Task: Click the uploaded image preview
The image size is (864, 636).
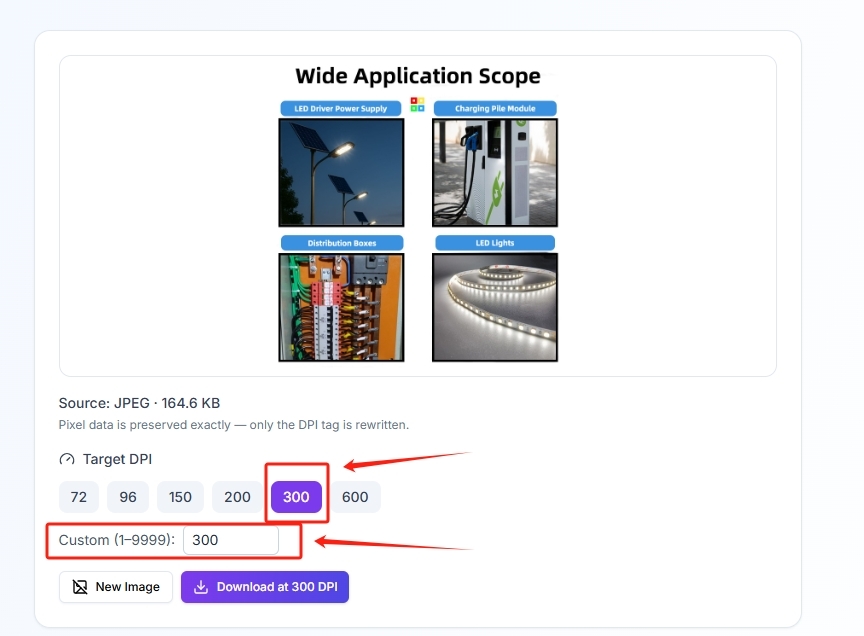Action: coord(418,215)
